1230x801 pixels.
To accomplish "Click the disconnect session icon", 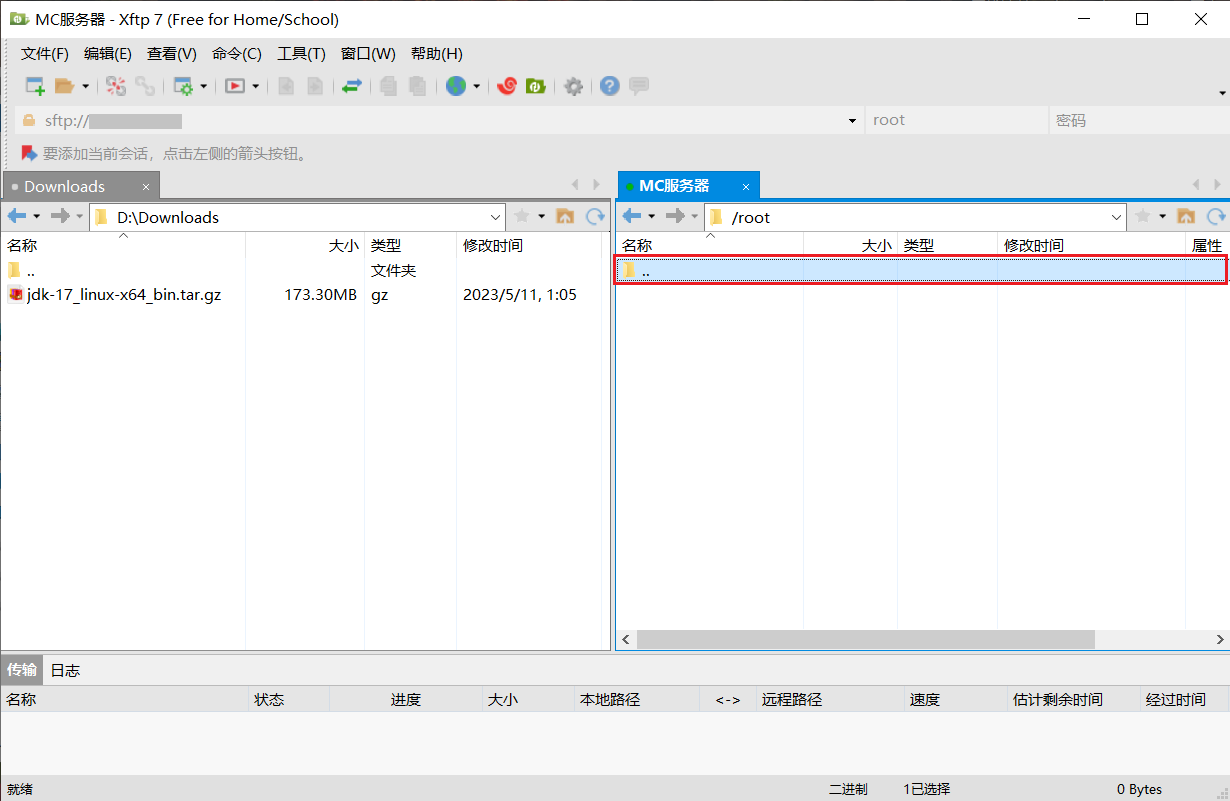I will coord(116,87).
